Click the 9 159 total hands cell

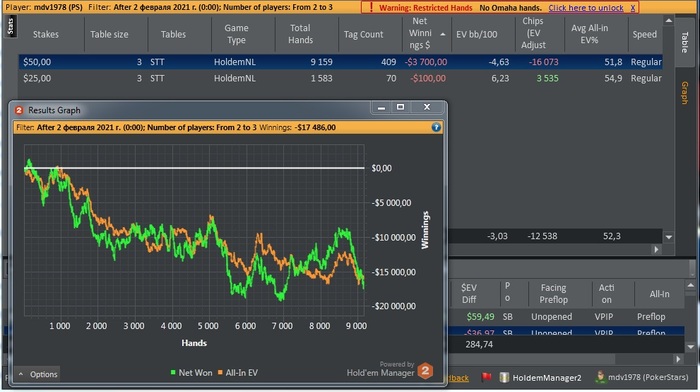pos(321,62)
